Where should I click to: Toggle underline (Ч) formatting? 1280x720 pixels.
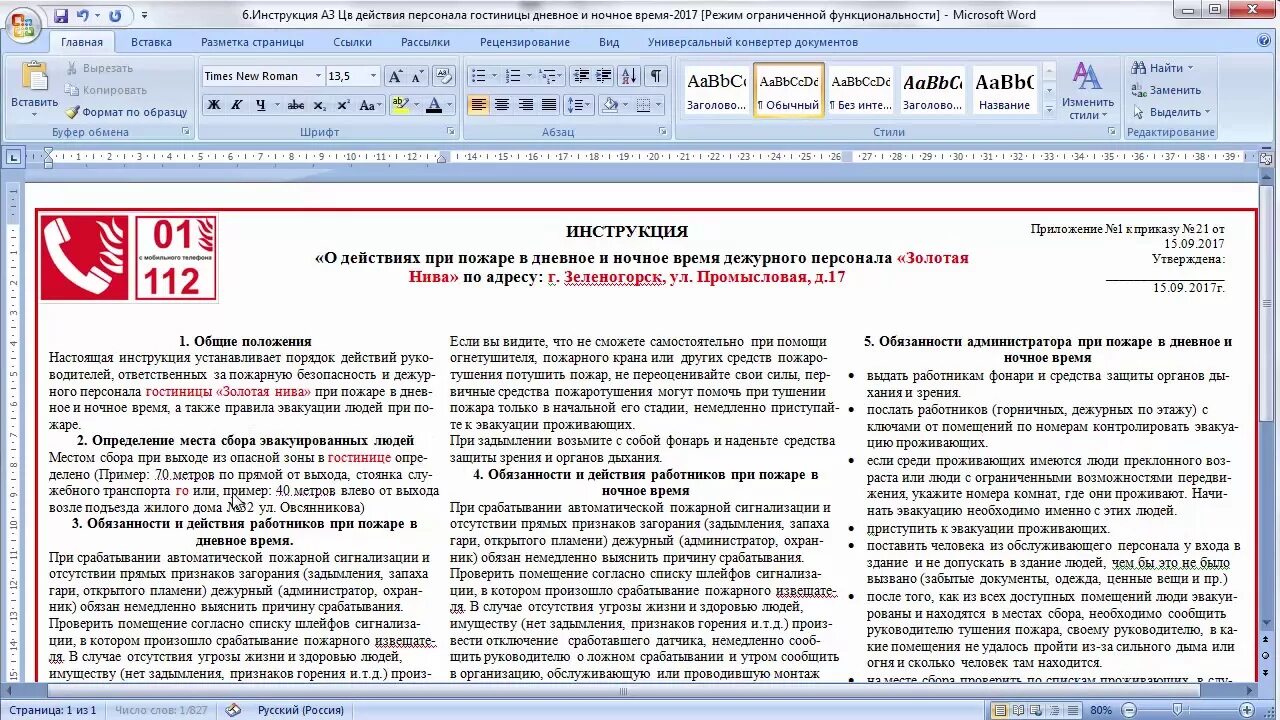(x=261, y=105)
